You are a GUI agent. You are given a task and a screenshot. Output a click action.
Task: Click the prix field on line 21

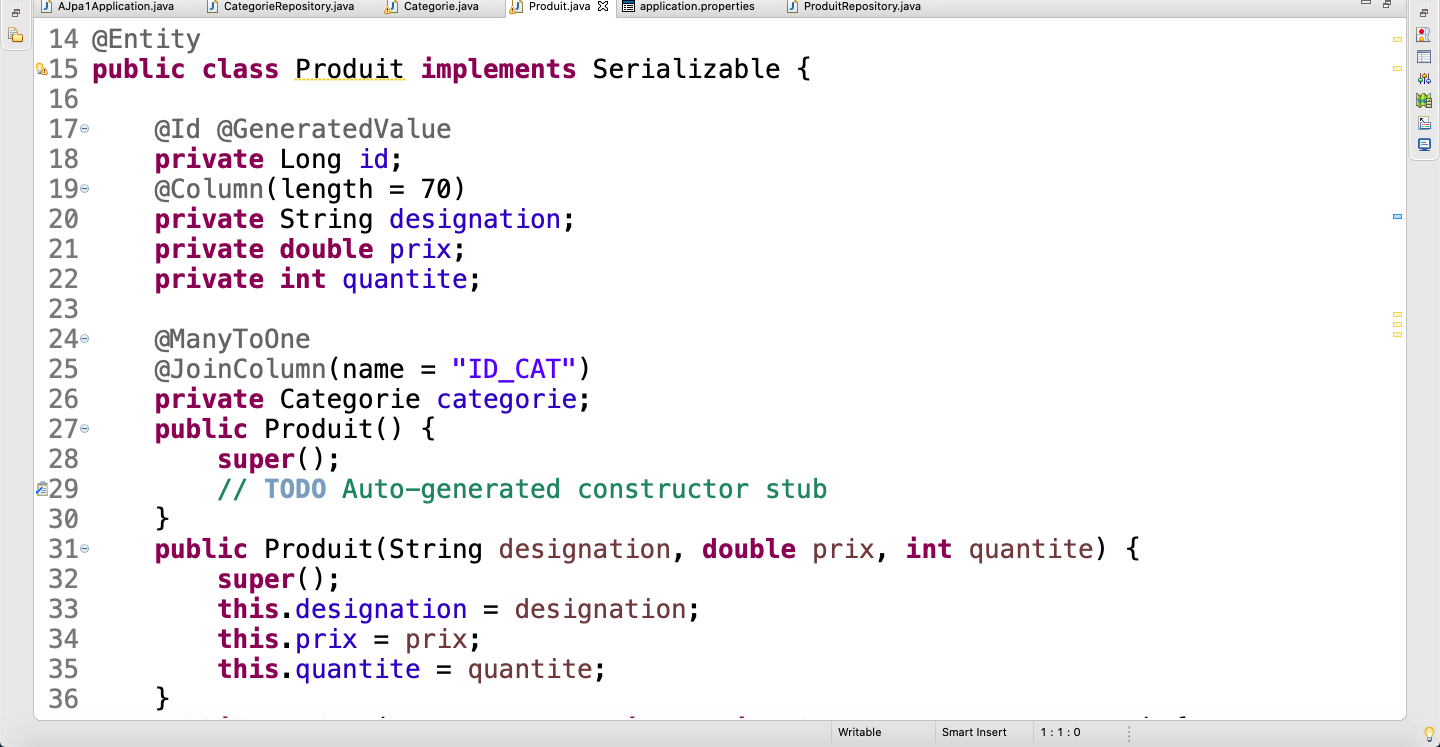[x=420, y=249]
